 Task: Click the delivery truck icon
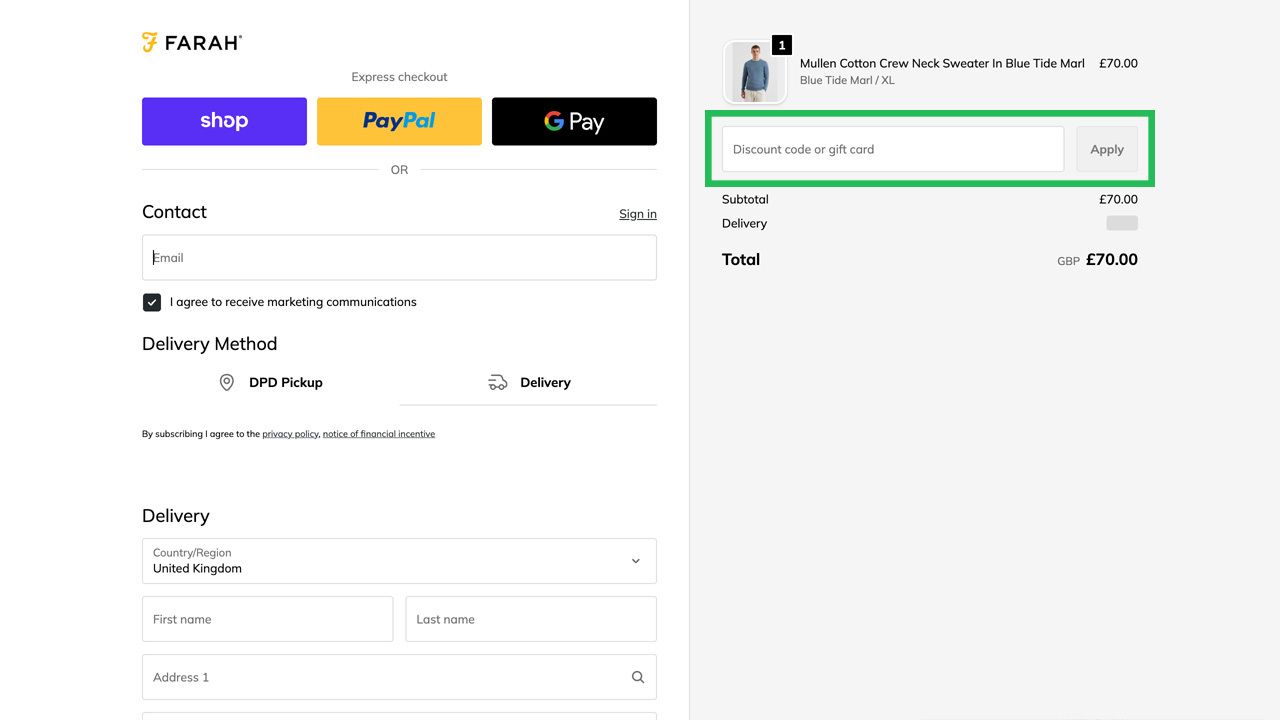coord(497,382)
